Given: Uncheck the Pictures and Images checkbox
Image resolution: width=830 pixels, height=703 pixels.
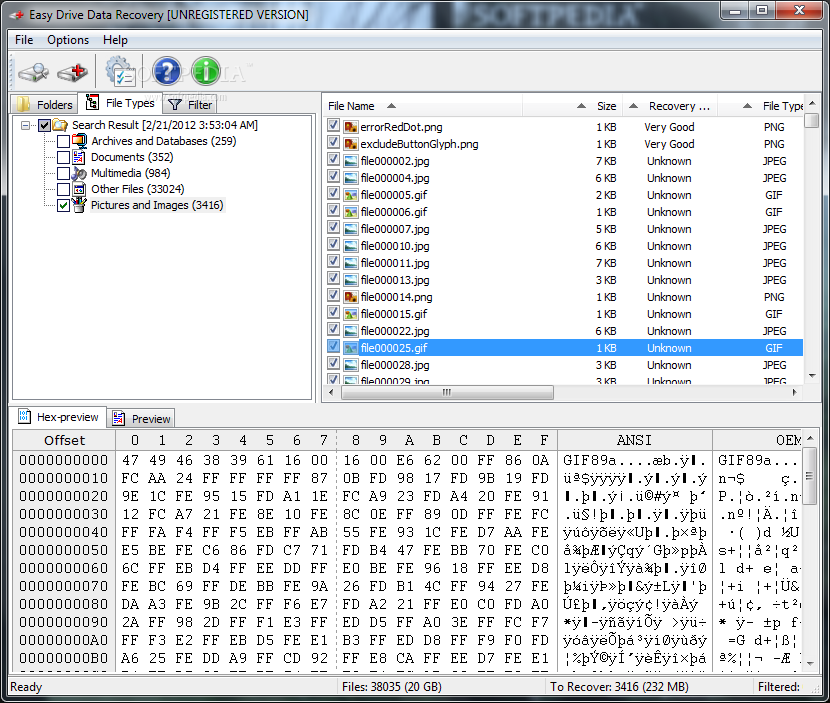Looking at the screenshot, I should (63, 205).
